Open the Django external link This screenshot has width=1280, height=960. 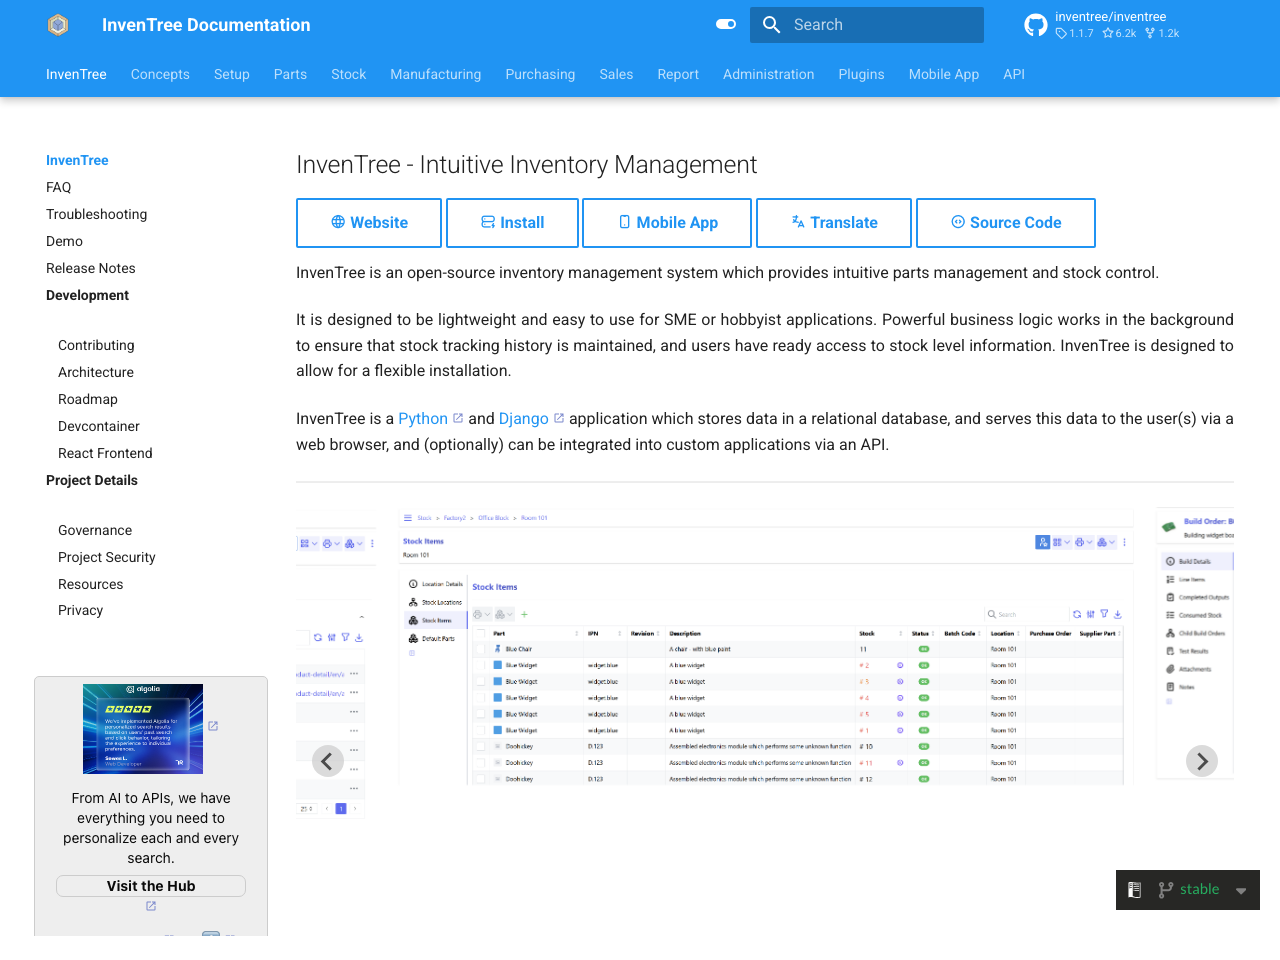pos(524,418)
